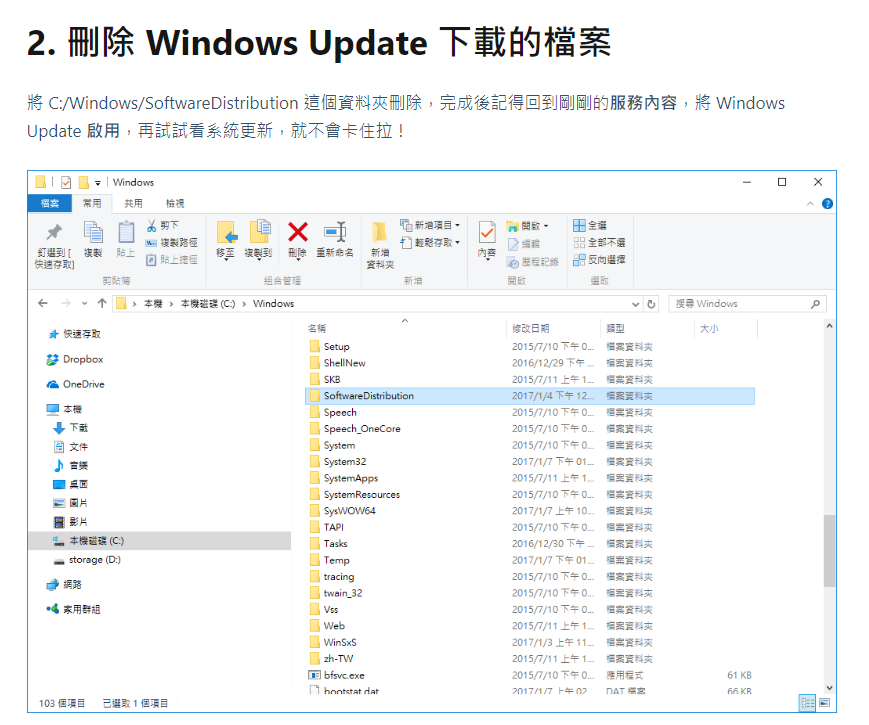The image size is (869, 725).
Task: Copy path (複製路徑) button
Action: pos(171,243)
